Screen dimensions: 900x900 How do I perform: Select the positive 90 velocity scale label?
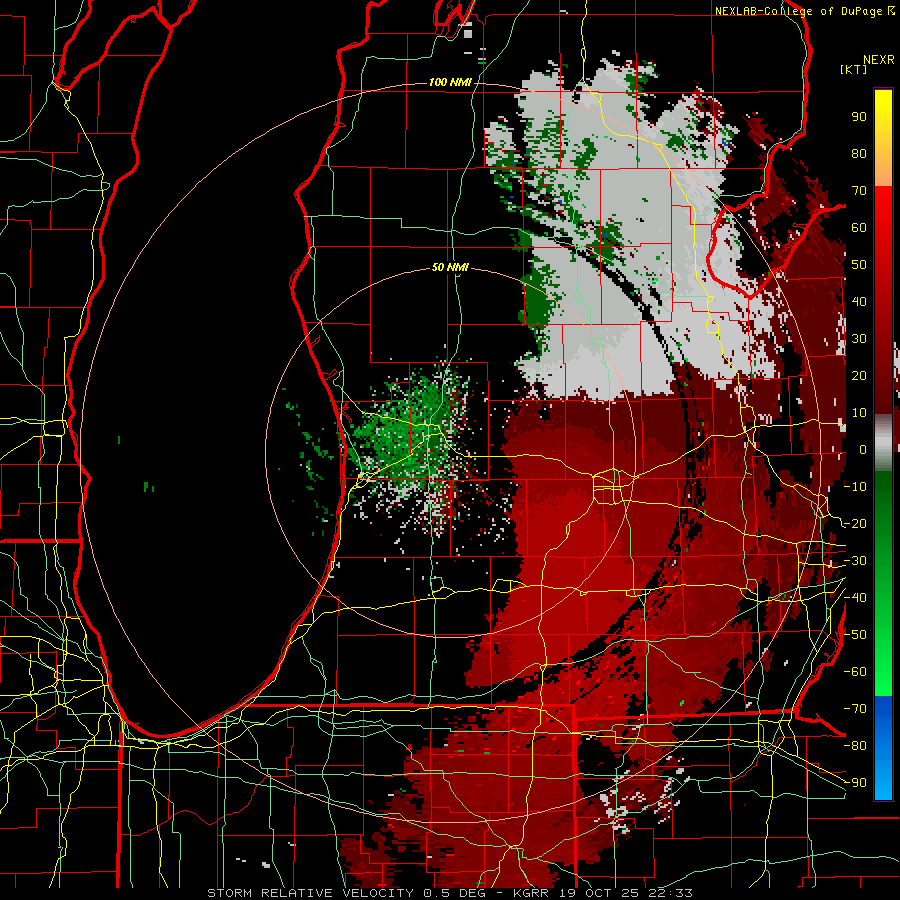tap(859, 117)
